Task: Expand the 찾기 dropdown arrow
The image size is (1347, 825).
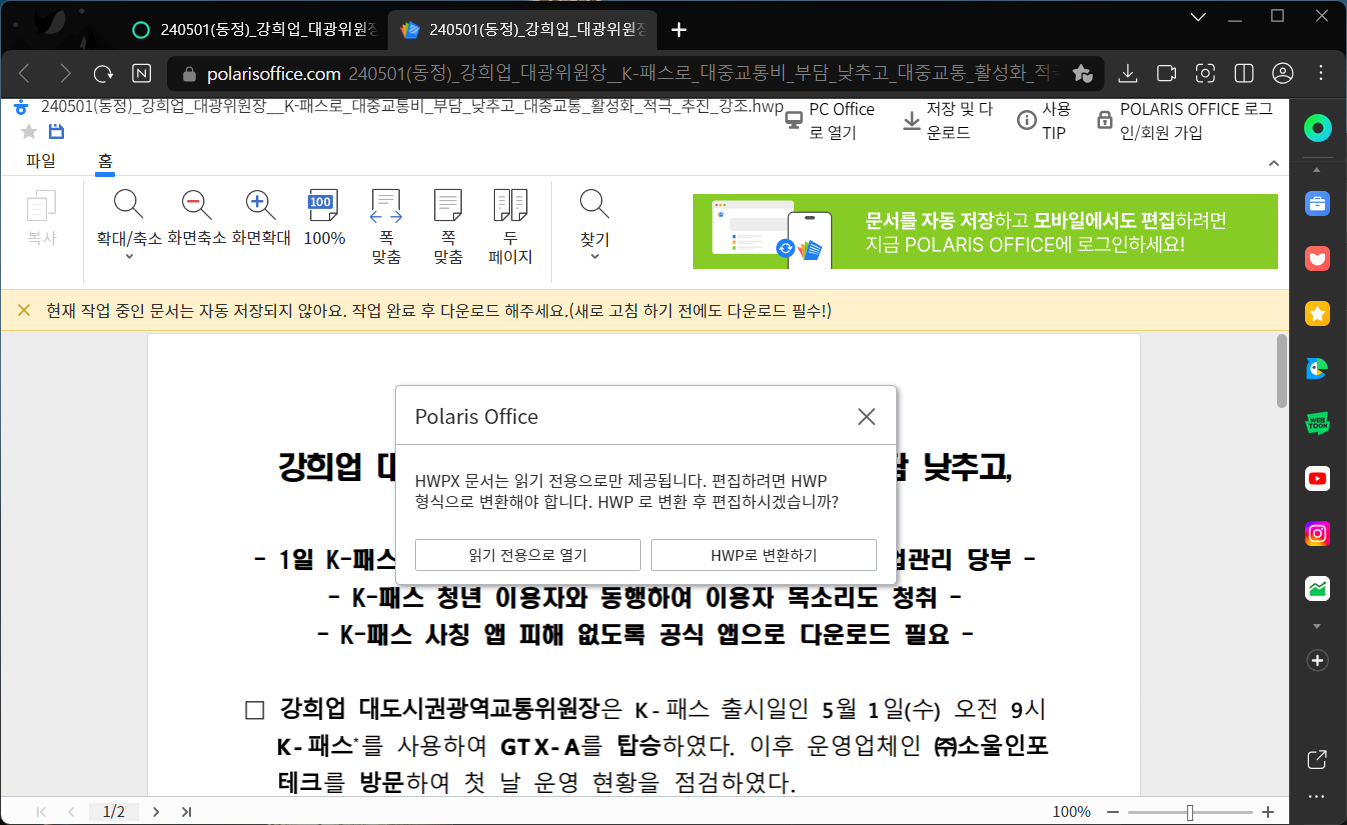Action: click(x=594, y=257)
